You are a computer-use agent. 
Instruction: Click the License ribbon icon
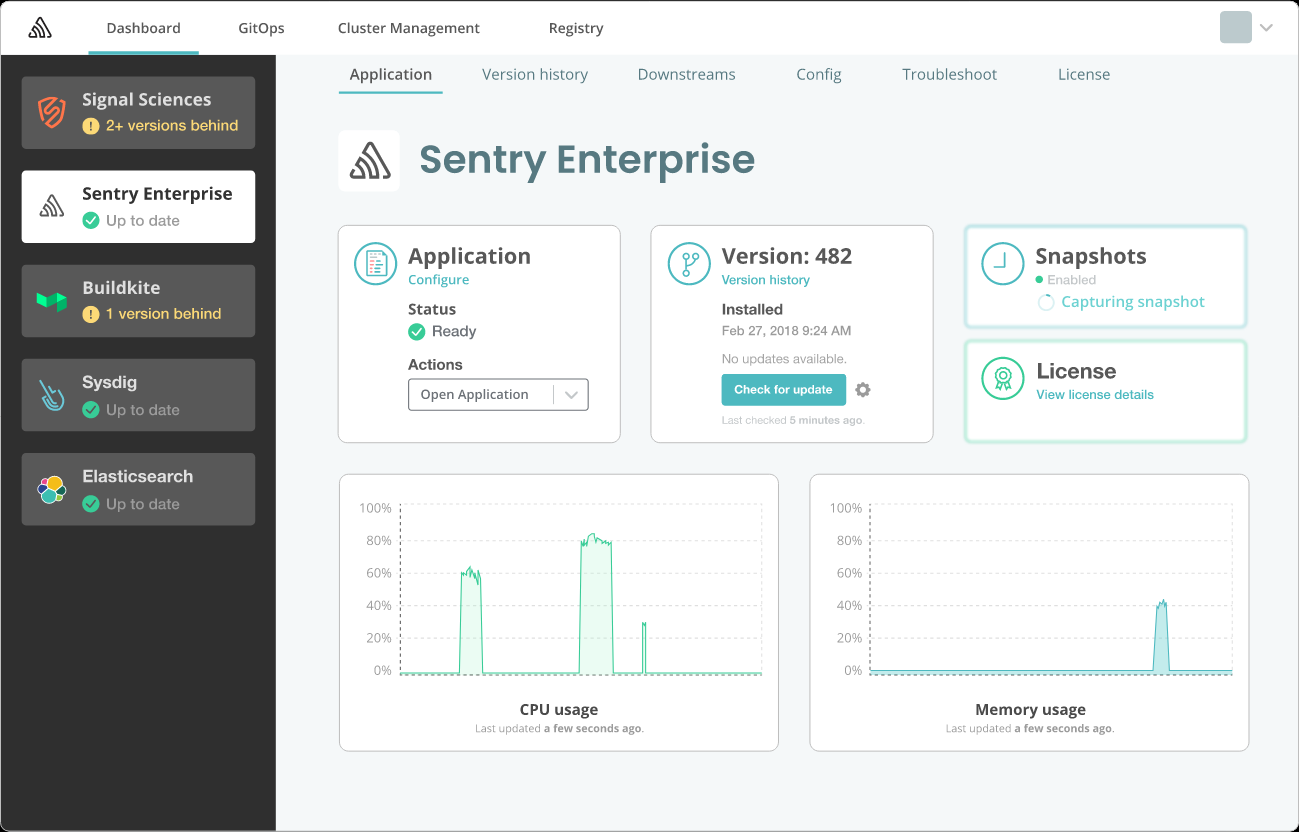pyautogui.click(x=1002, y=379)
